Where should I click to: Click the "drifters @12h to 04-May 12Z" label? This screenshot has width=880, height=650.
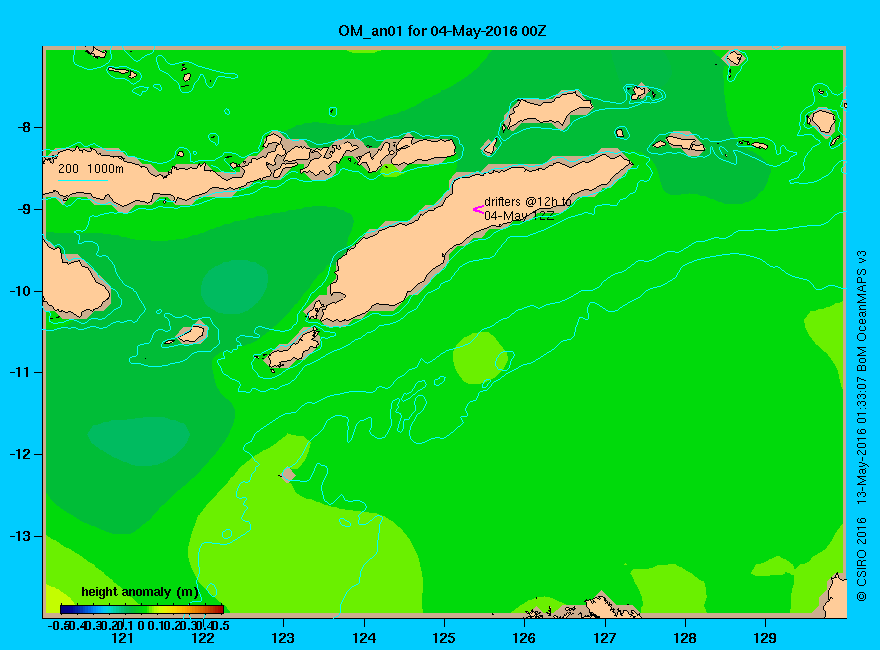point(528,208)
